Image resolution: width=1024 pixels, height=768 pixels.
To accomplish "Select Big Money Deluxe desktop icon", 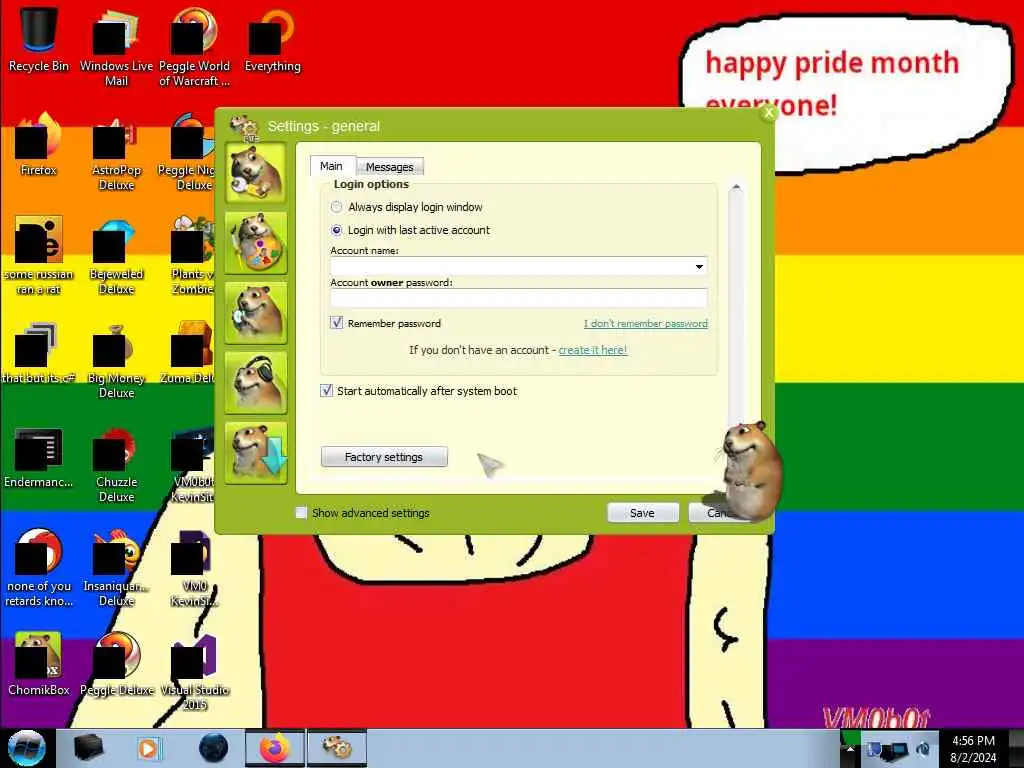I will (116, 360).
